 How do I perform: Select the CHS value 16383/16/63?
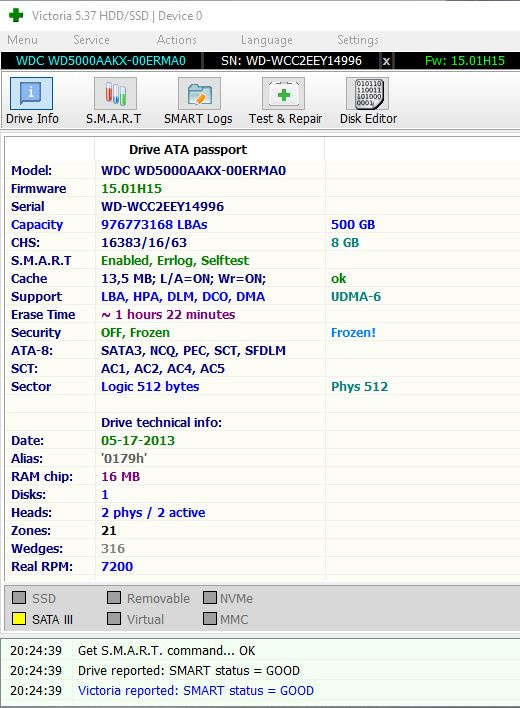click(144, 243)
